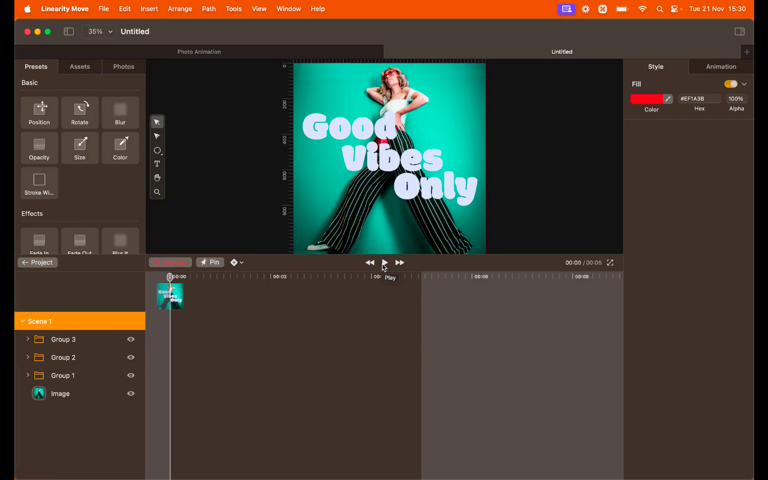
Task: Expand the Group 2 folder
Action: click(27, 357)
